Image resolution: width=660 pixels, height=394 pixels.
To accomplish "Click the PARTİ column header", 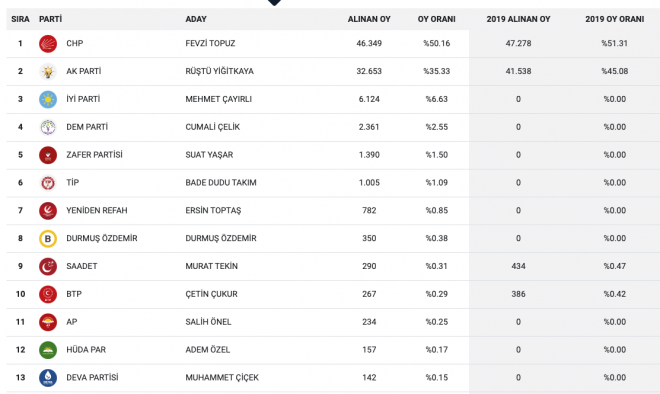I will coord(51,19).
